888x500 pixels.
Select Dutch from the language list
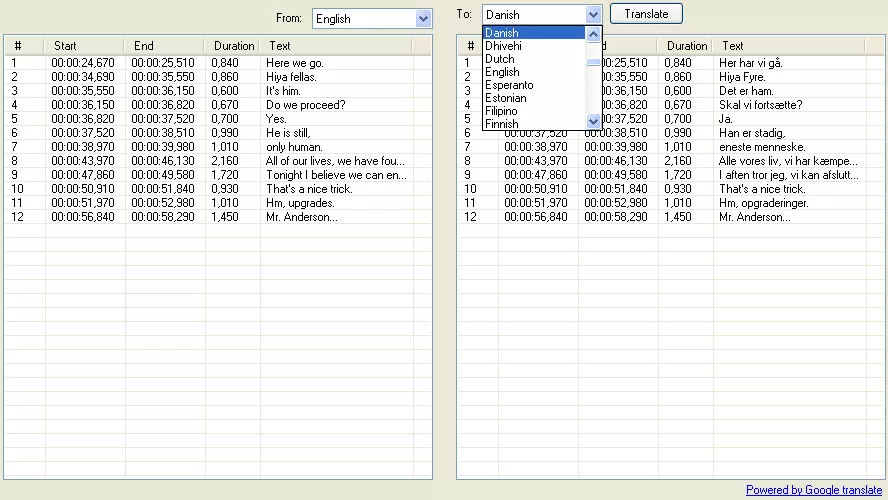(500, 59)
